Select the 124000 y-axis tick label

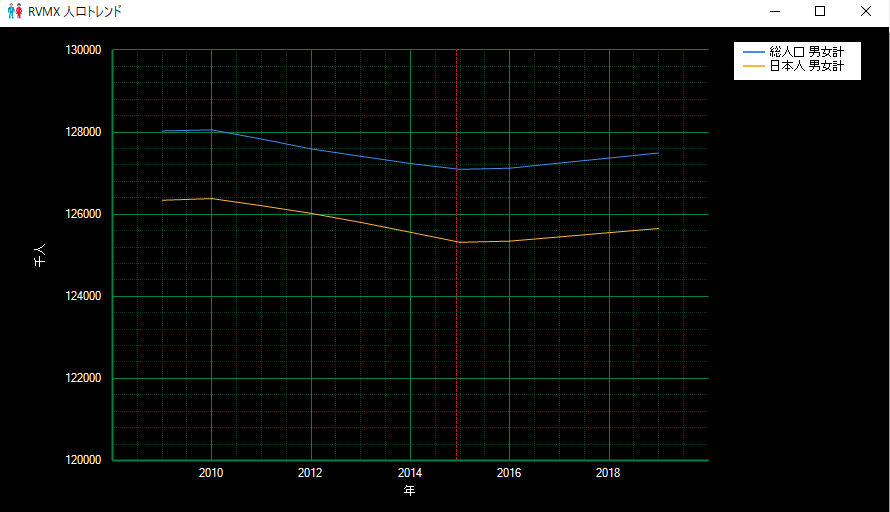click(83, 296)
